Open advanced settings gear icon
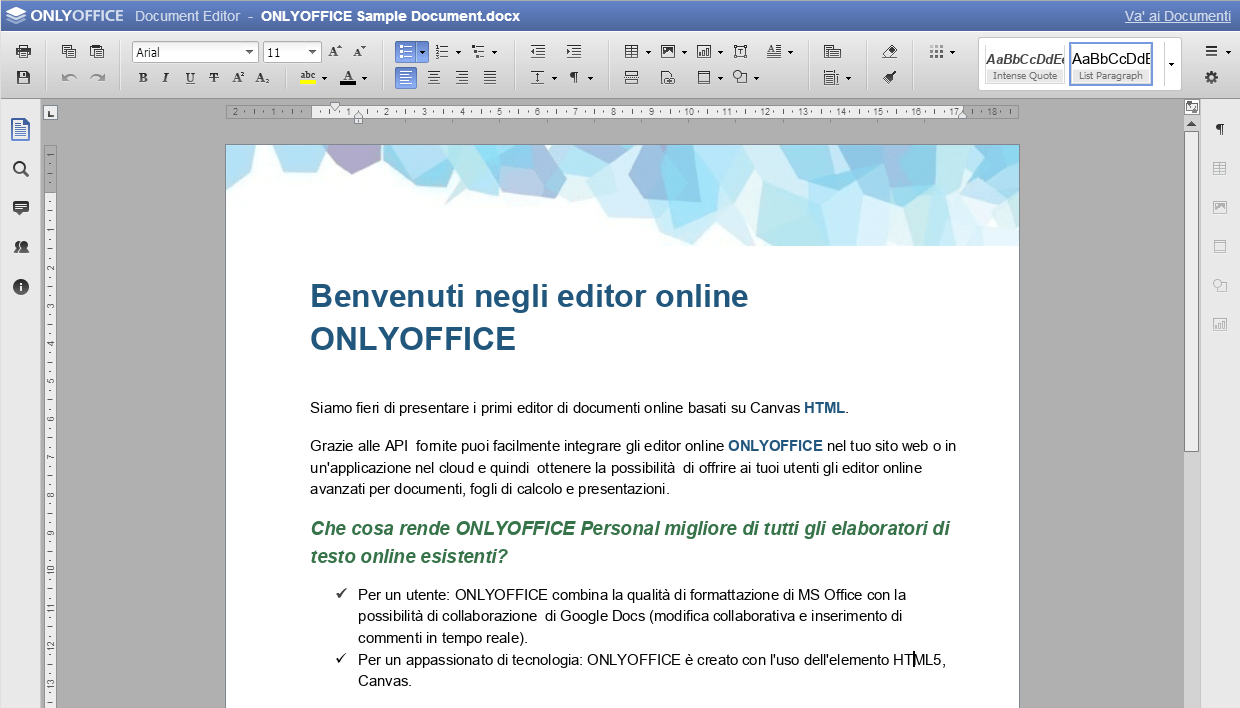 tap(1211, 77)
